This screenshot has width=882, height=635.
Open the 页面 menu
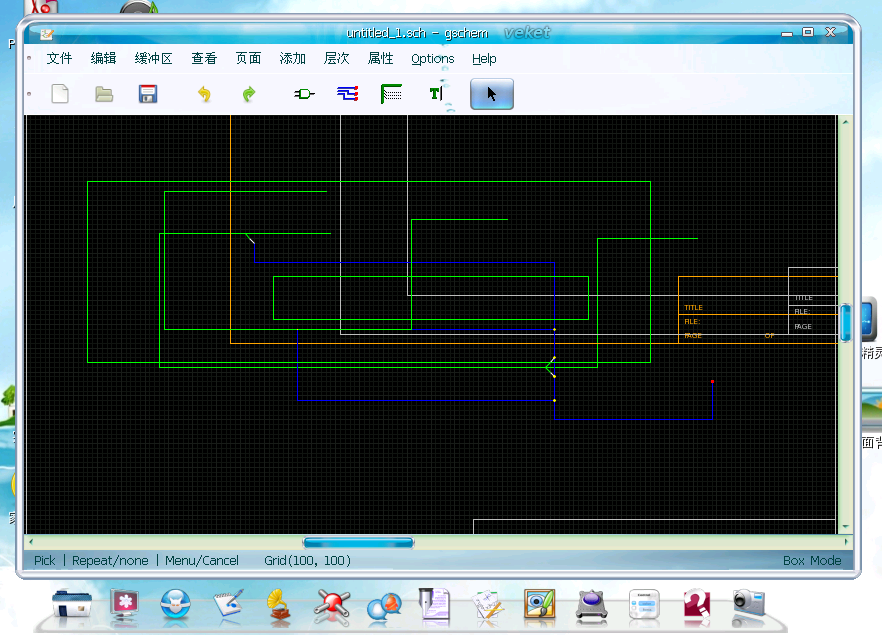[248, 58]
